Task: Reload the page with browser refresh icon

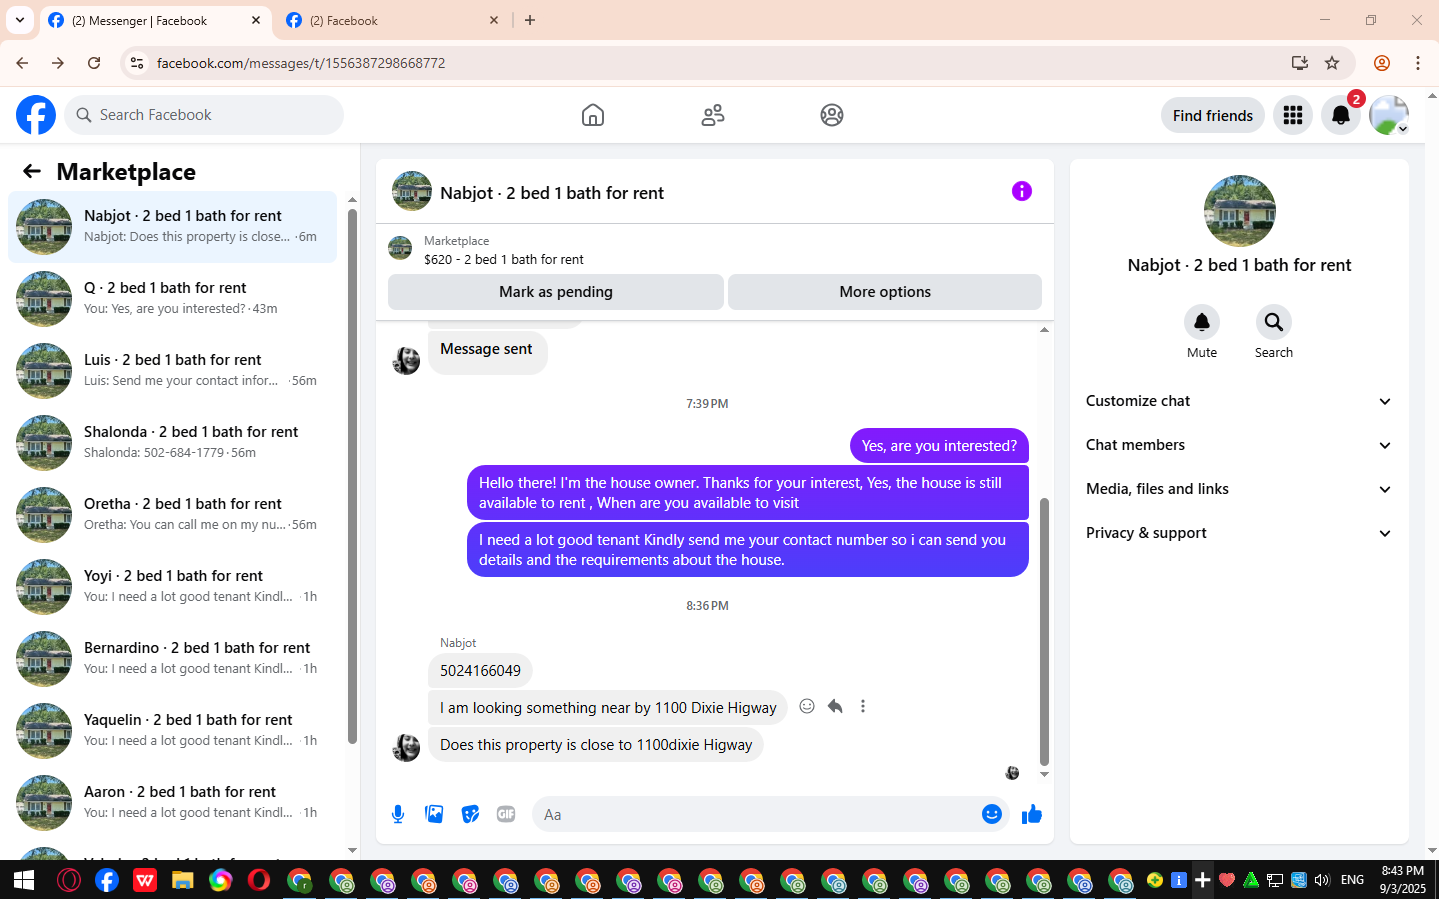Action: point(94,63)
